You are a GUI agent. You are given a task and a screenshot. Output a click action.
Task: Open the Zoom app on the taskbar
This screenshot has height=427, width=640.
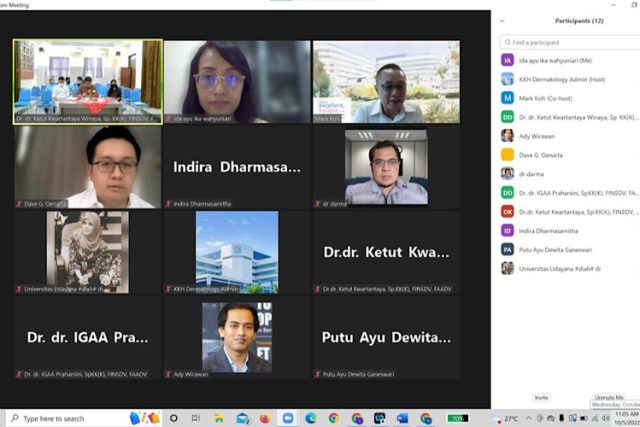[x=288, y=418]
